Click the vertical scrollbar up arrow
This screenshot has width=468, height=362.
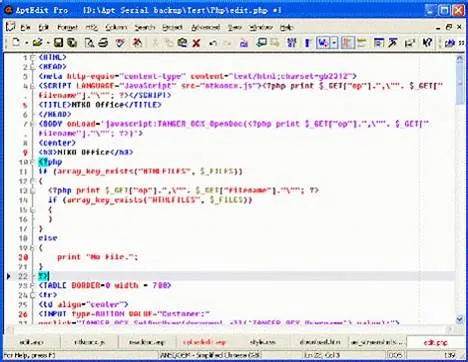(460, 59)
